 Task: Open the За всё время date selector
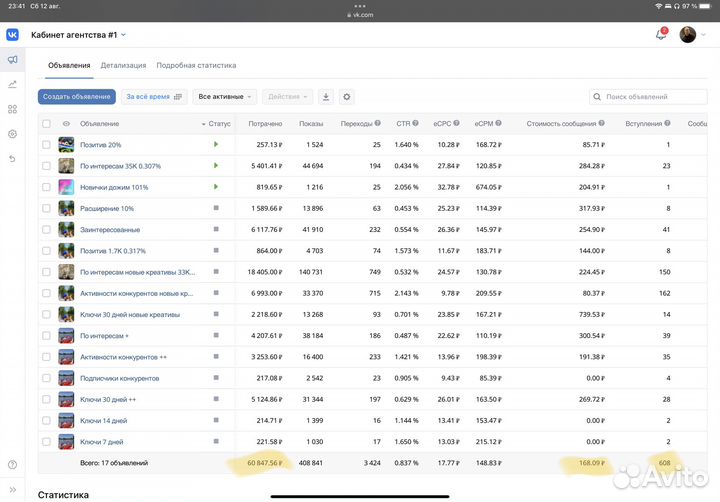(154, 97)
